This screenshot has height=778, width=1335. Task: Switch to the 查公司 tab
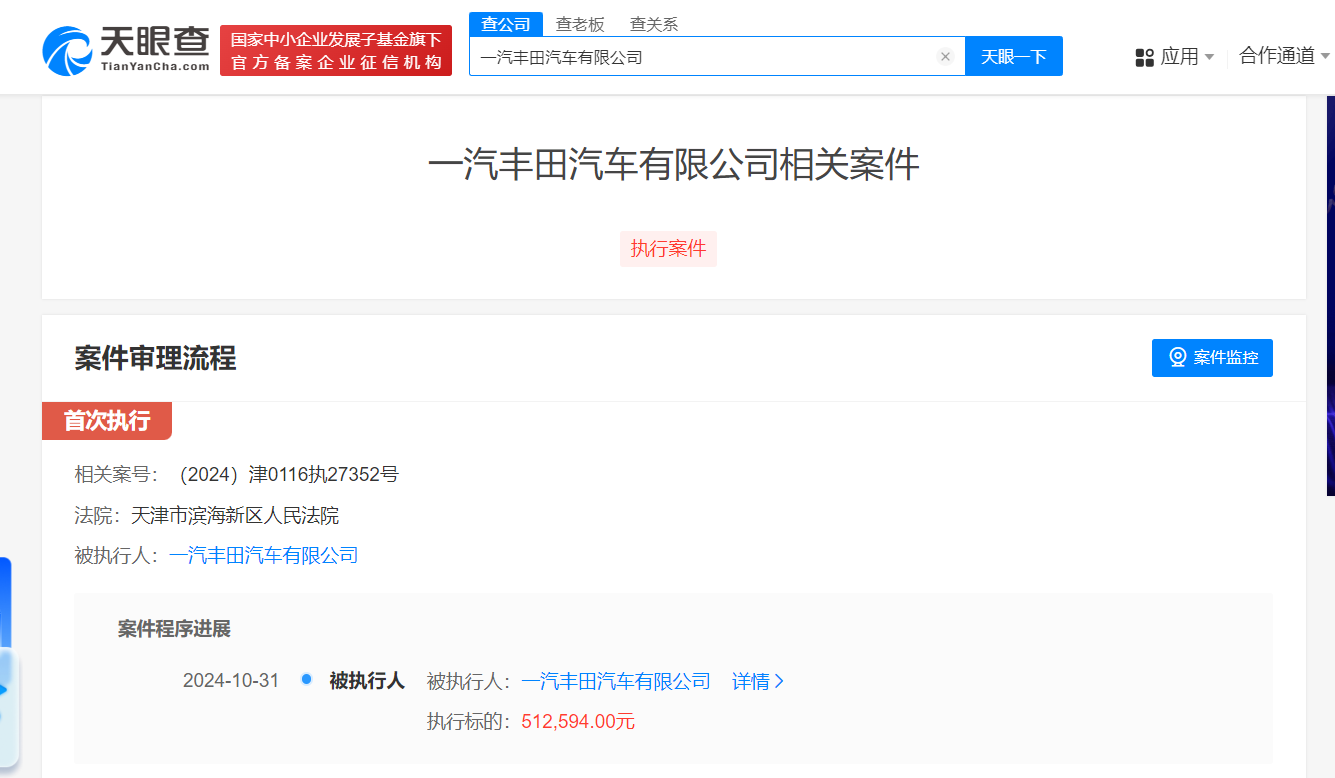506,24
